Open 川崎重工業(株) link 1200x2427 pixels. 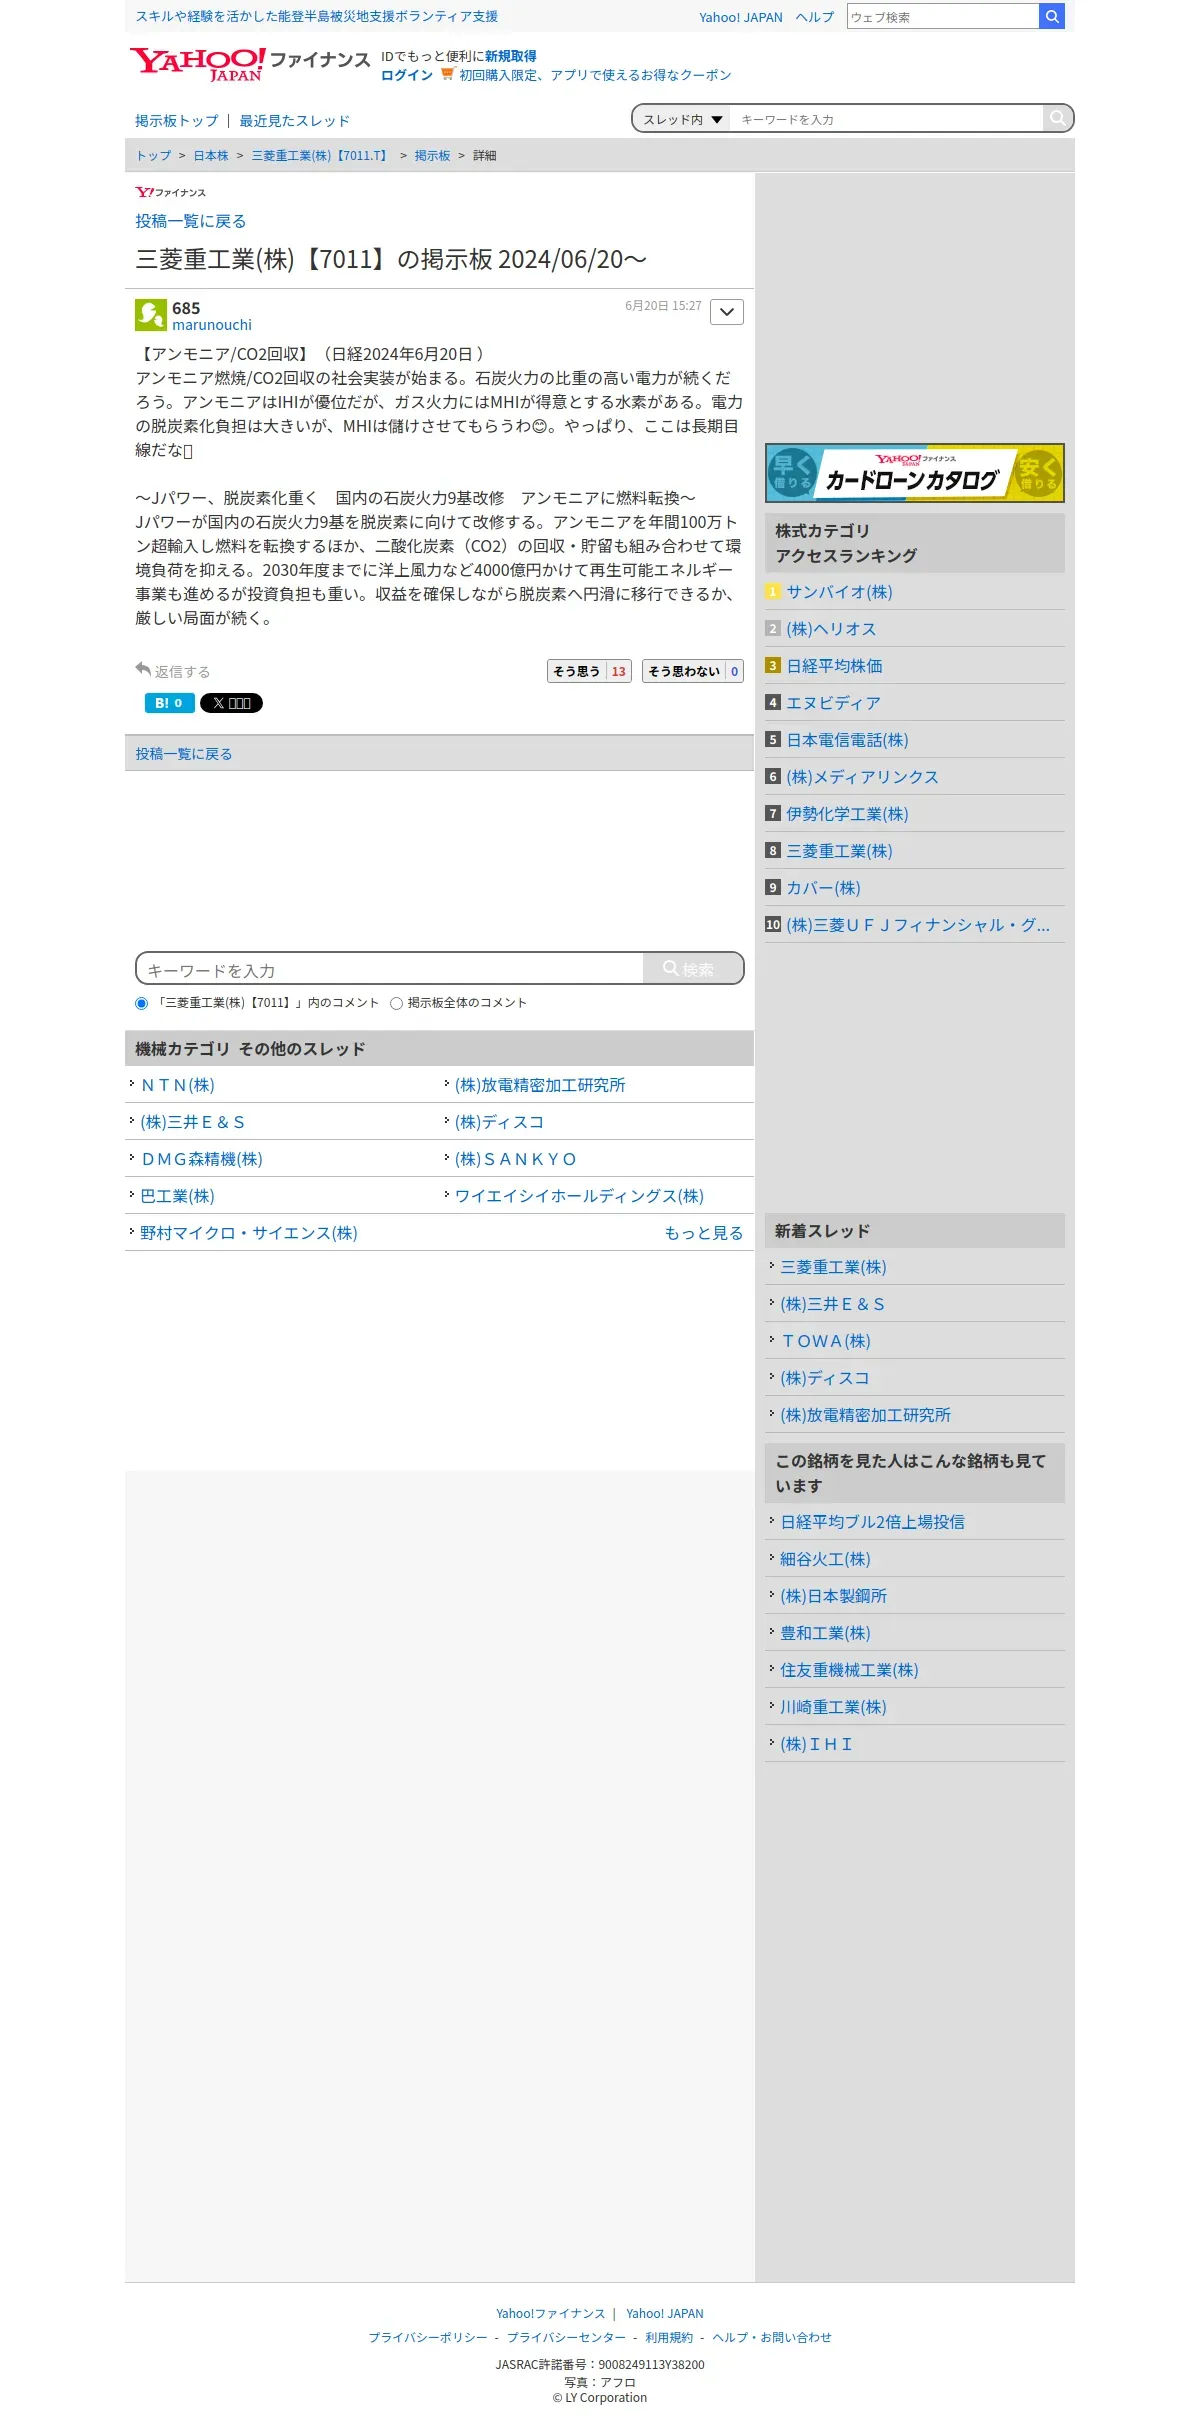coord(833,1707)
